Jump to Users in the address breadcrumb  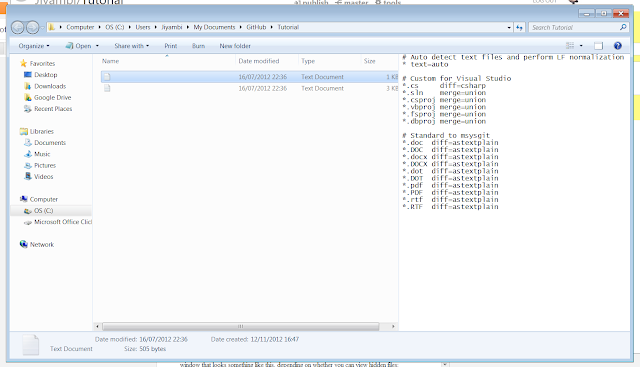click(143, 27)
